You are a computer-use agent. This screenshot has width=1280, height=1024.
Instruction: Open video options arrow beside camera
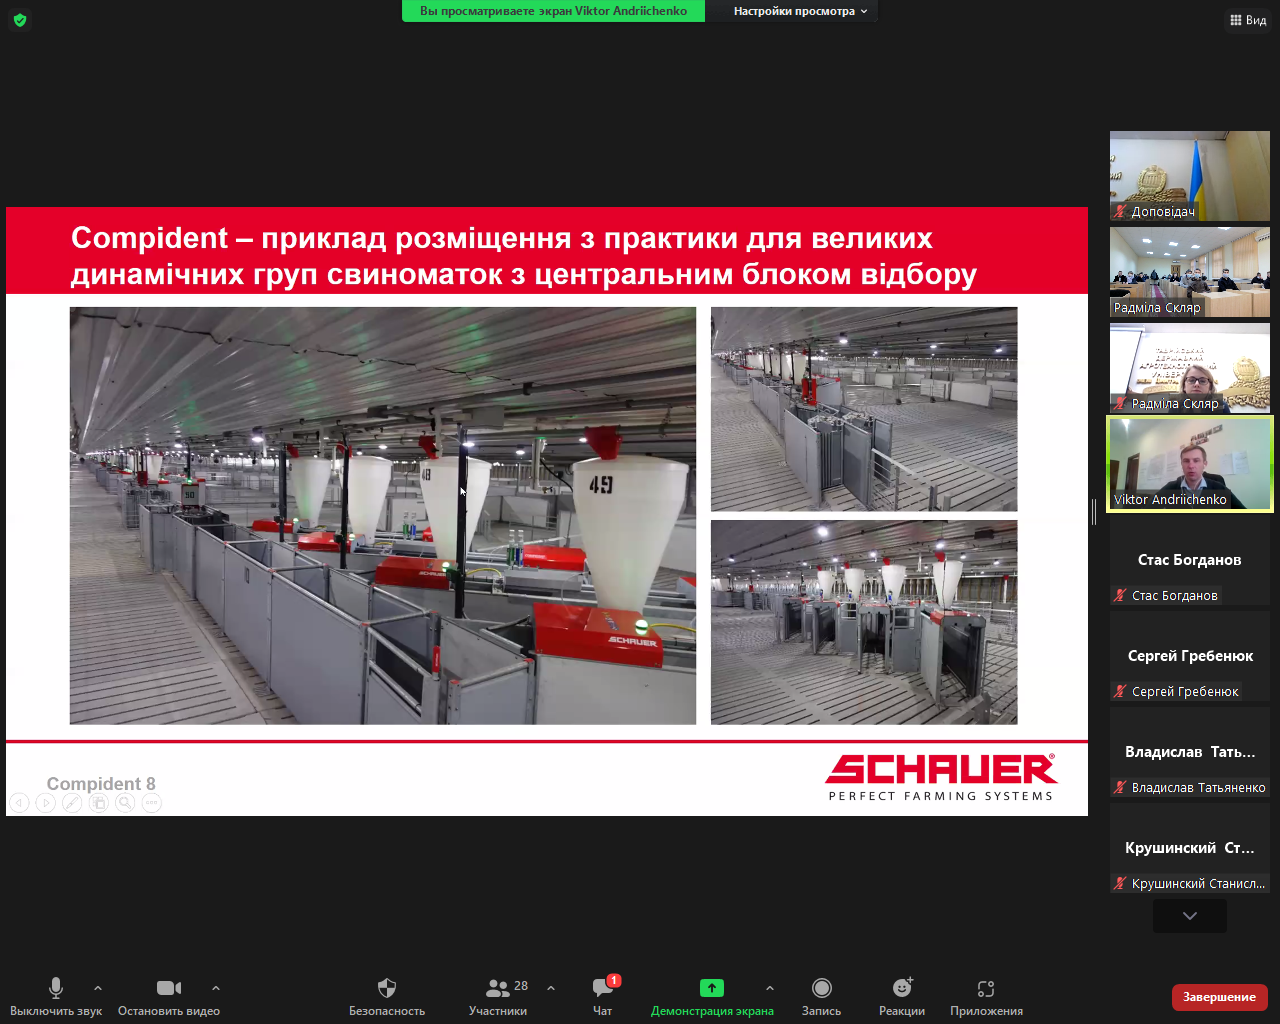216,988
